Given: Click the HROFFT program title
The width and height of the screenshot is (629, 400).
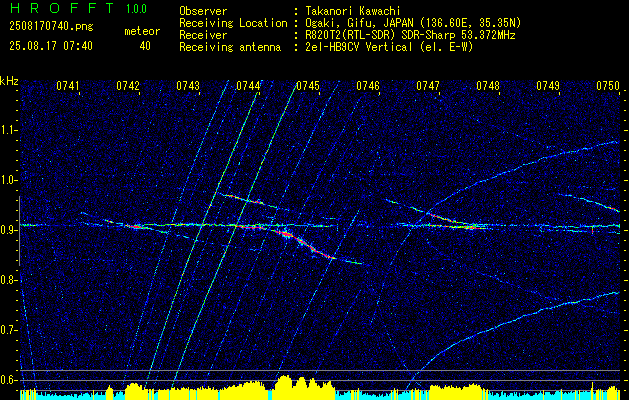Looking at the screenshot, I should [x=62, y=8].
